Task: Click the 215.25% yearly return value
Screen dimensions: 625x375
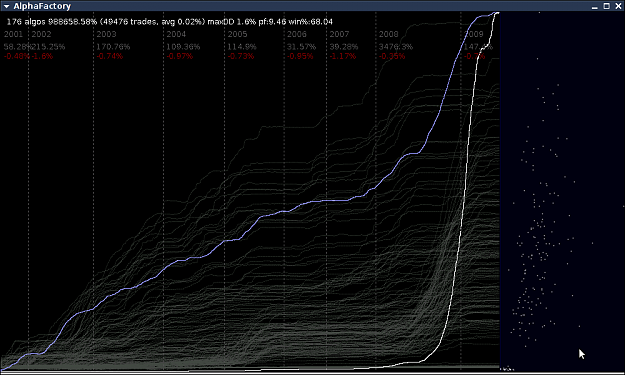Action: point(48,47)
